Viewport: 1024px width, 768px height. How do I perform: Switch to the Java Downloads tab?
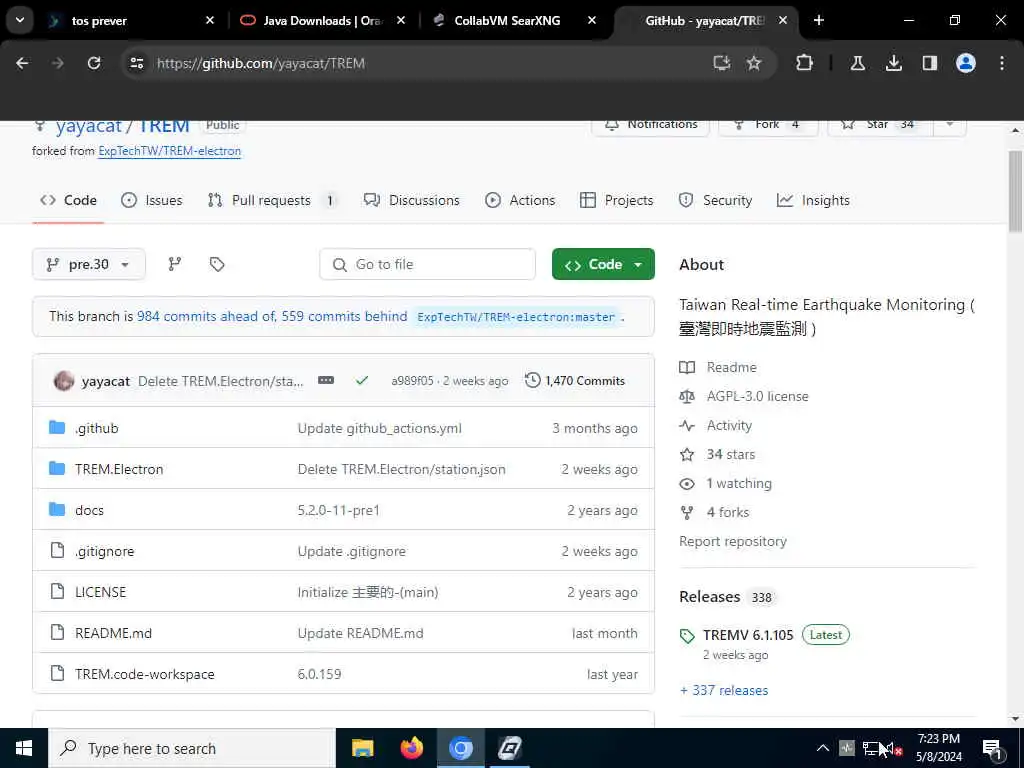point(321,20)
